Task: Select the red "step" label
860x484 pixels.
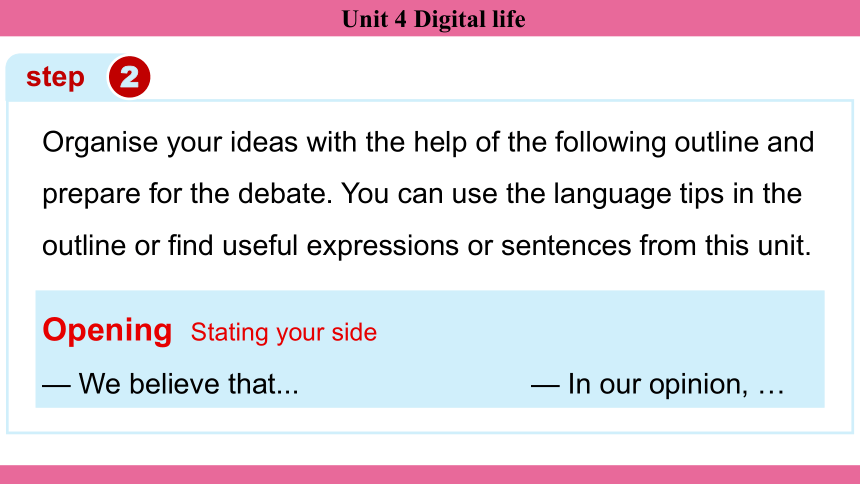Action: (55, 77)
